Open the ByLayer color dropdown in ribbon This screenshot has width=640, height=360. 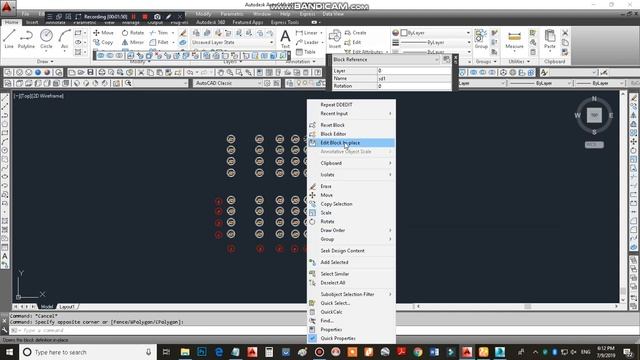pos(436,33)
